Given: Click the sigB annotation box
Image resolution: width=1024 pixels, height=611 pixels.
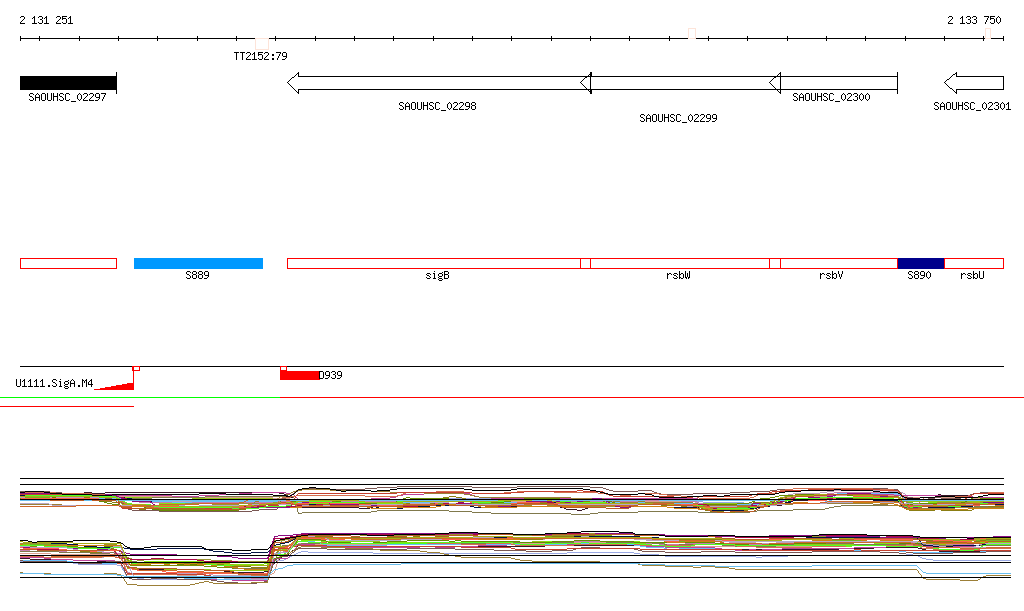Looking at the screenshot, I should pyautogui.click(x=433, y=263).
